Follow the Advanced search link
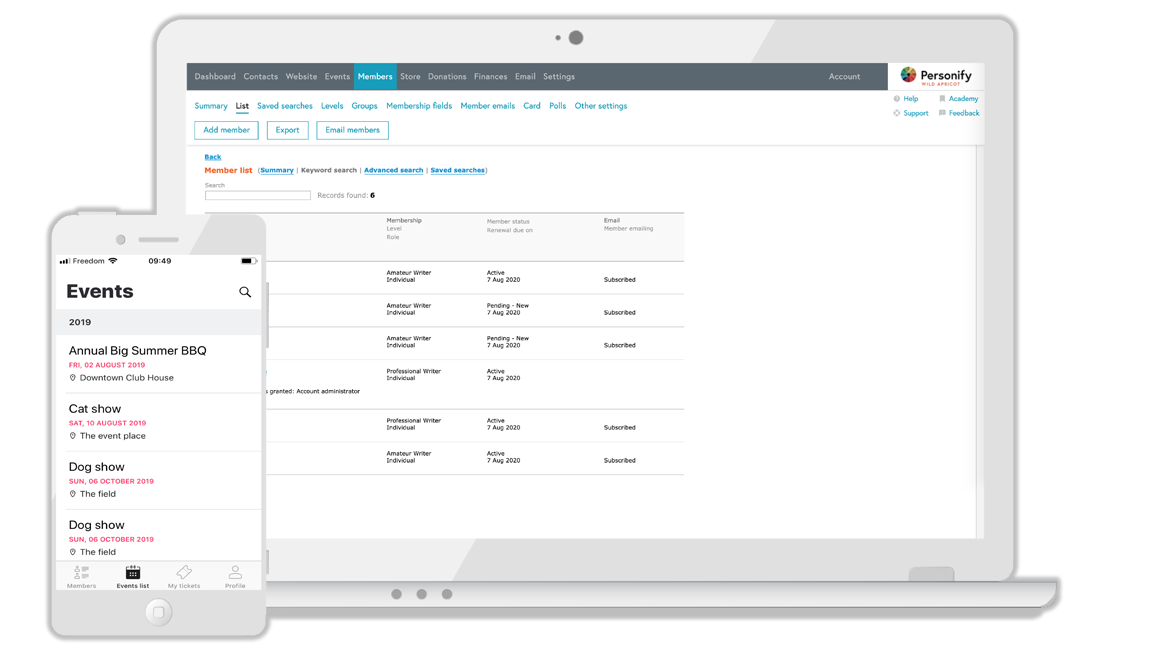Image resolution: width=1164 pixels, height=660 pixels. 393,170
